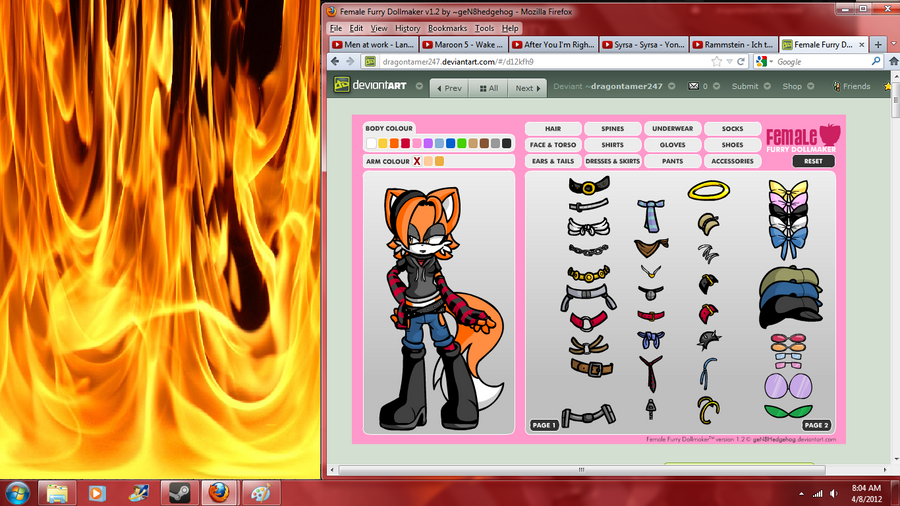Viewport: 900px width, 506px height.
Task: Select the red belt collar with gold buckle
Action: 651,315
